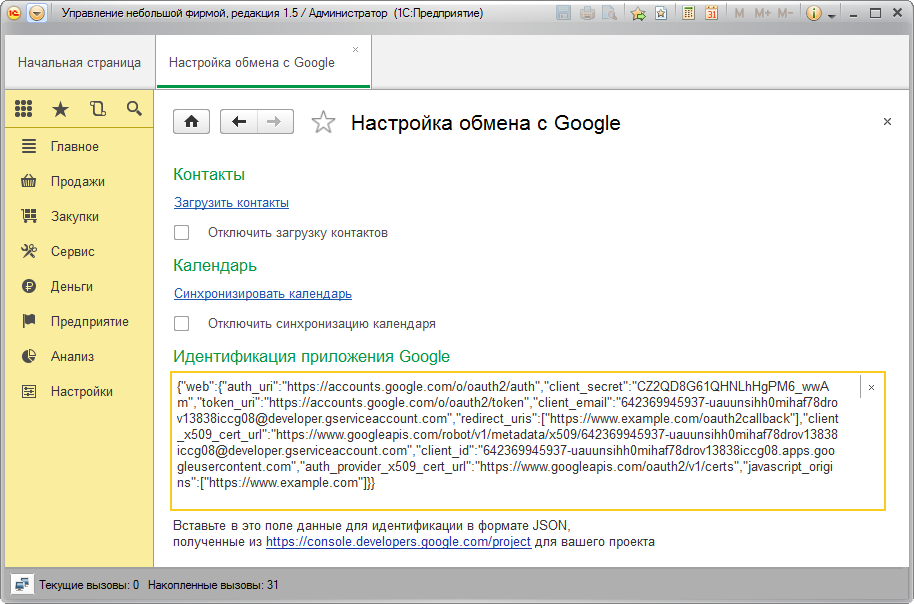Enable Отключить синхронизацию календаря checkbox

coord(182,324)
